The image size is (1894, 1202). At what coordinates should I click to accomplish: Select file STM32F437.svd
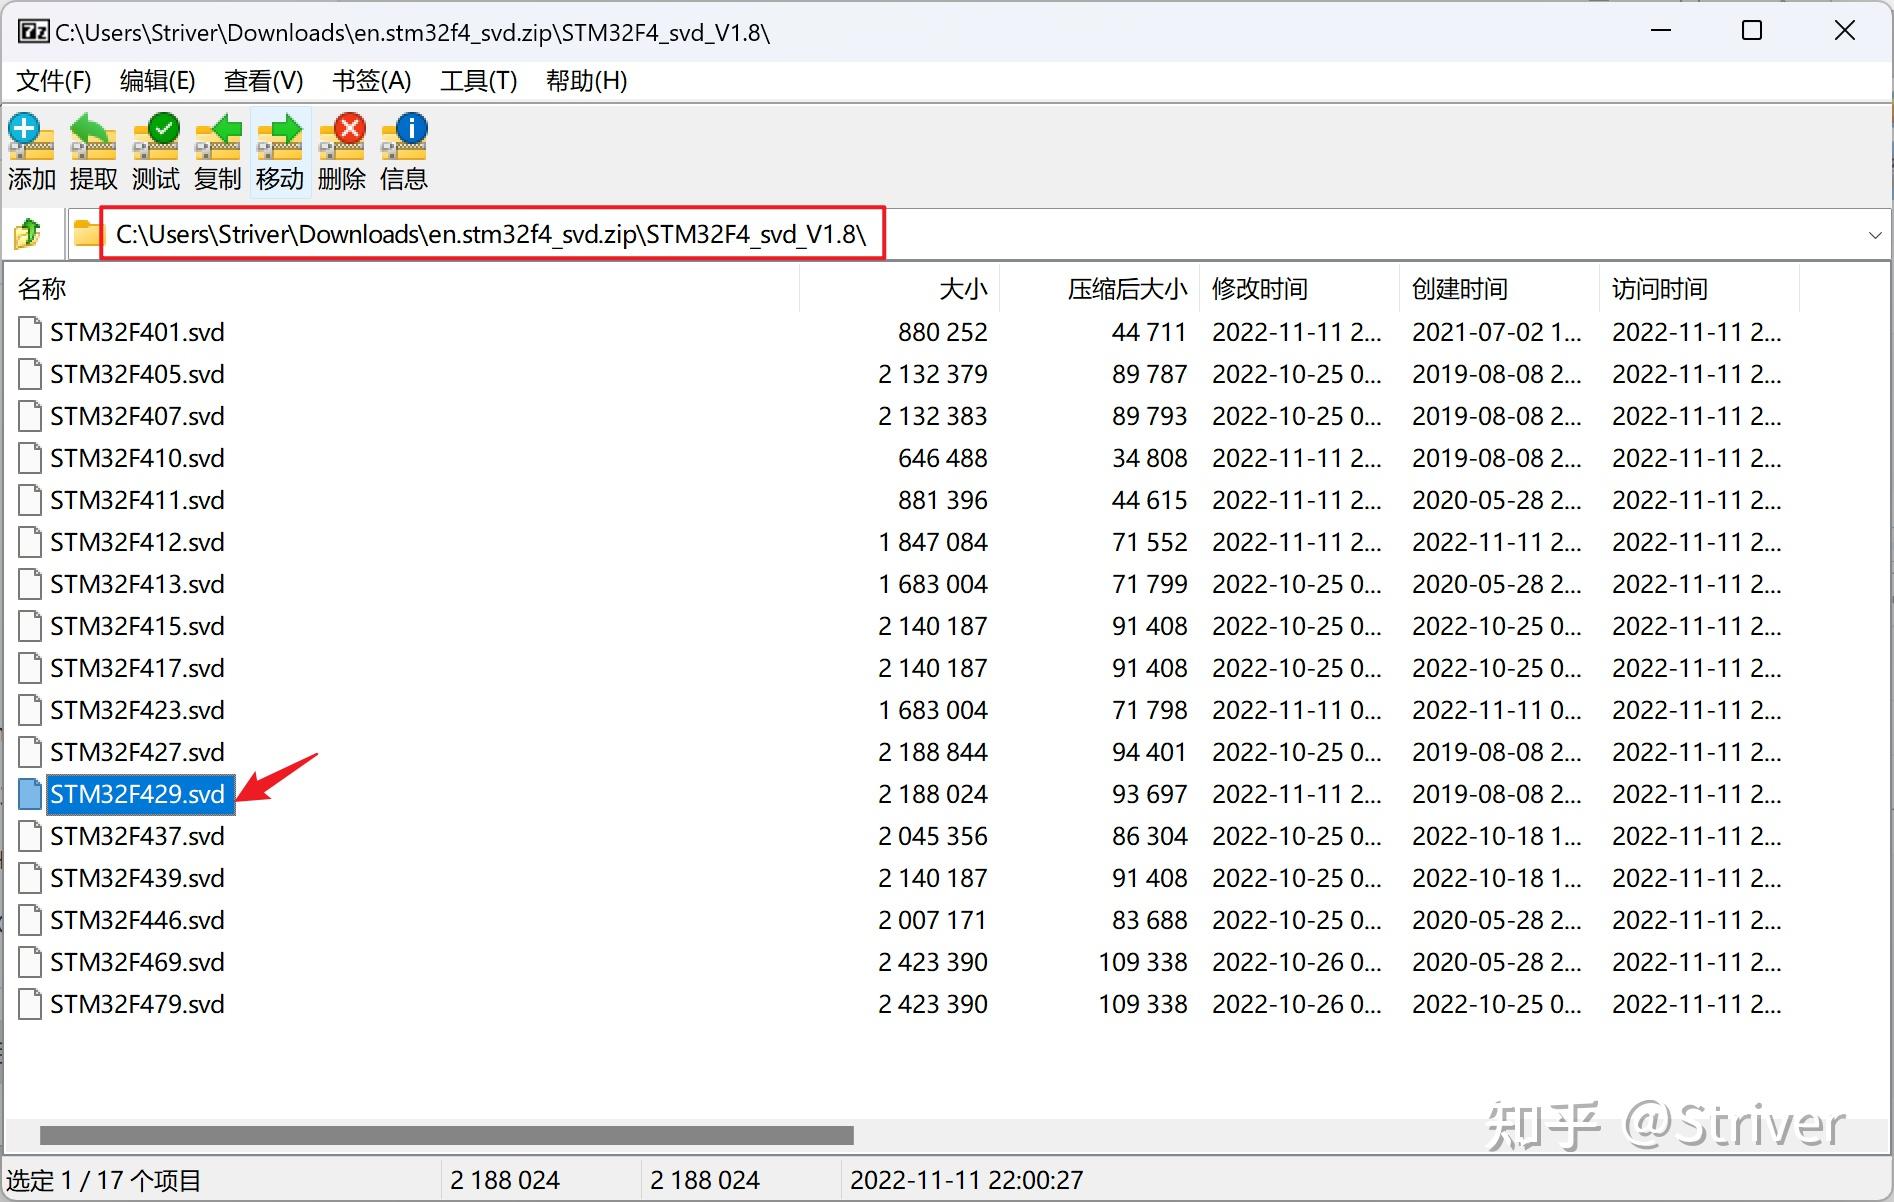138,836
